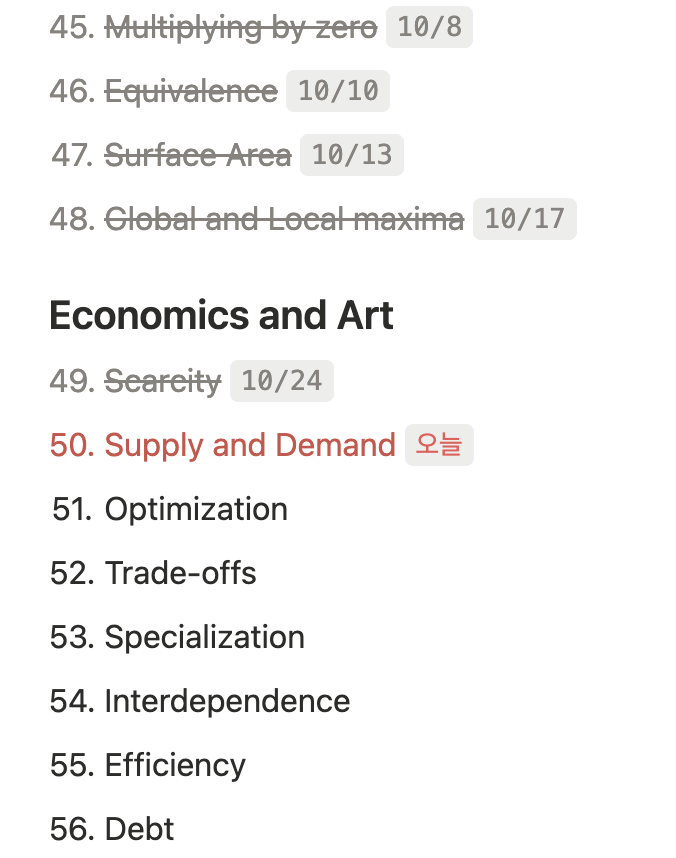
Task: Click the 'Trade-offs' list item
Action: pos(180,573)
